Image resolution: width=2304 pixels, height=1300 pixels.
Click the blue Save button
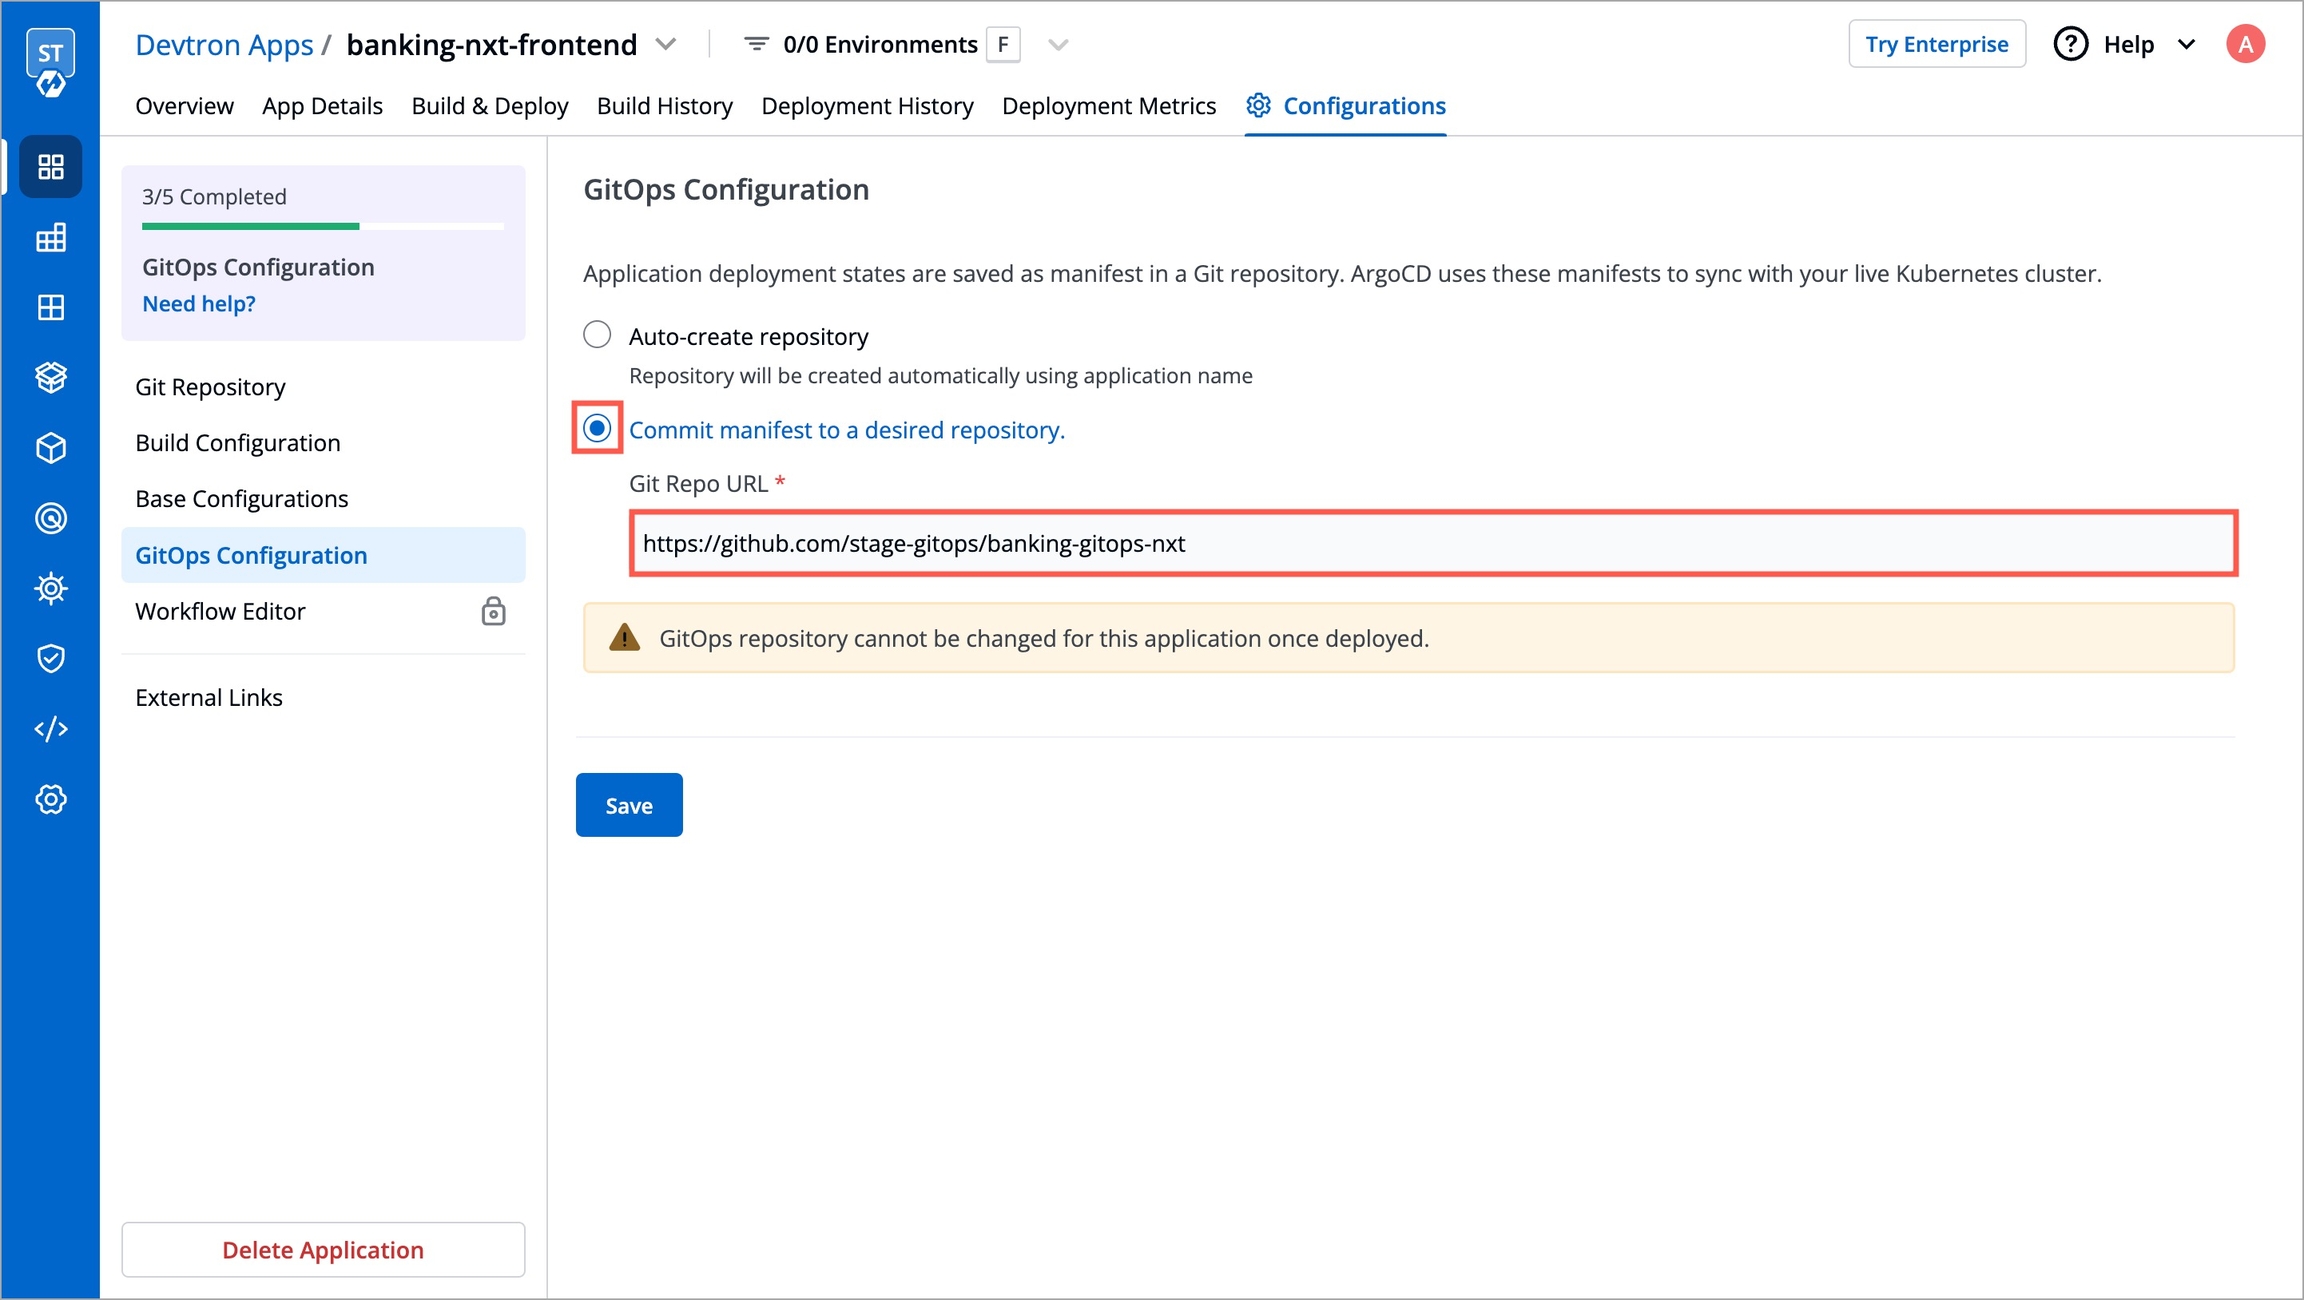tap(628, 805)
